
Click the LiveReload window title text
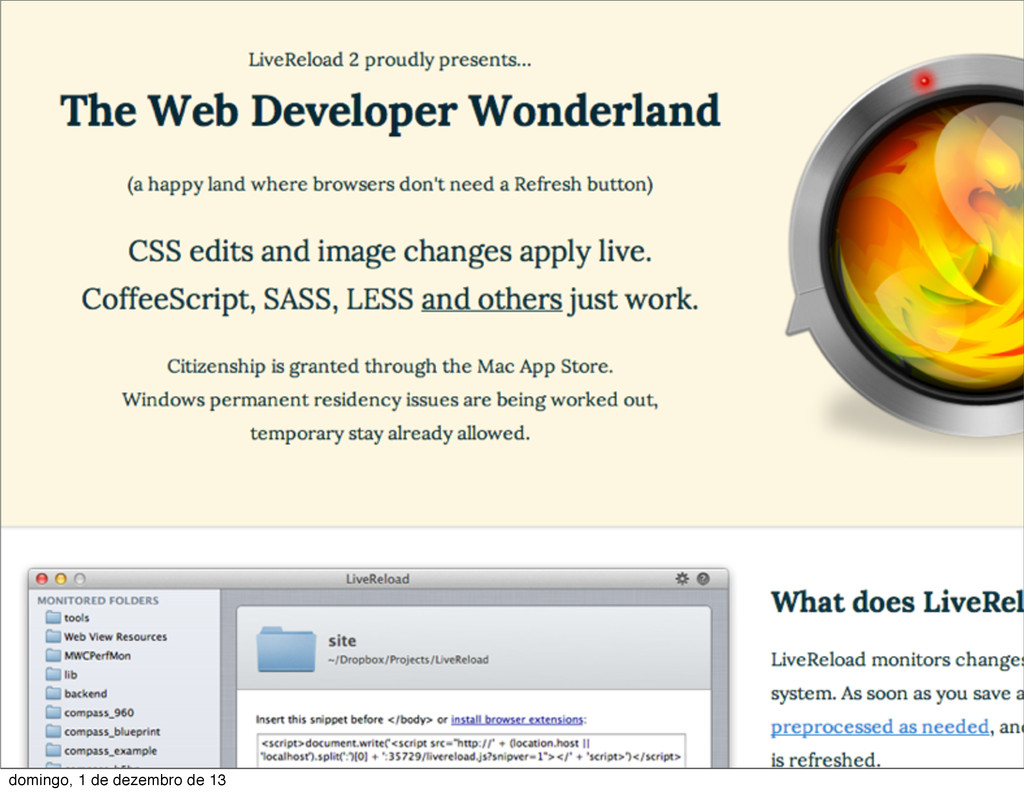coord(377,579)
